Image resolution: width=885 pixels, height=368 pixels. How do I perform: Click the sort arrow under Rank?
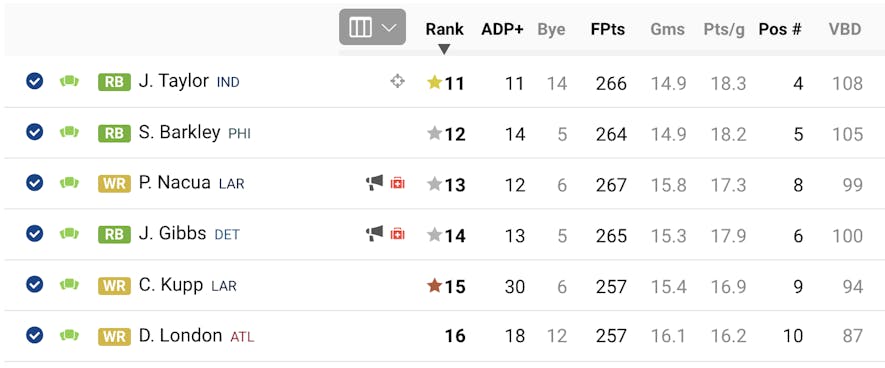point(444,50)
